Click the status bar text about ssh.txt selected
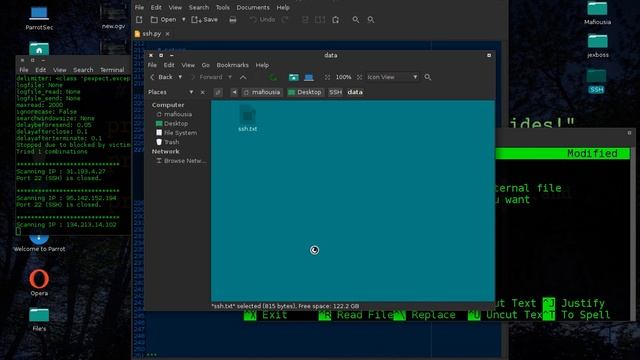Screen dimensions: 640x360 point(285,306)
